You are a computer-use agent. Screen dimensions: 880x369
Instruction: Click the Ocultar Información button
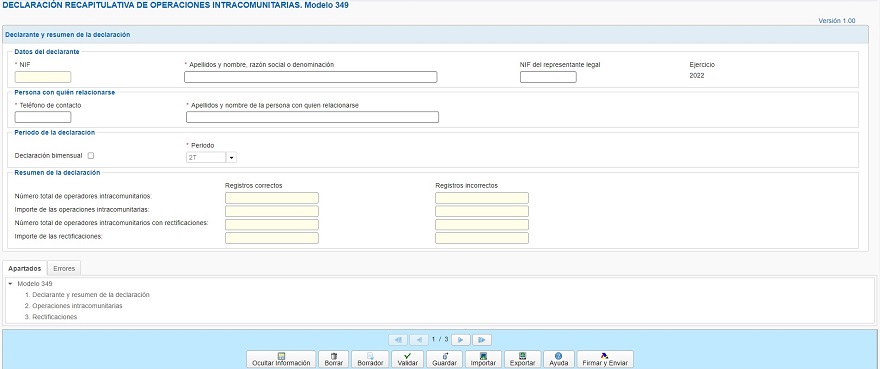pyautogui.click(x=281, y=359)
